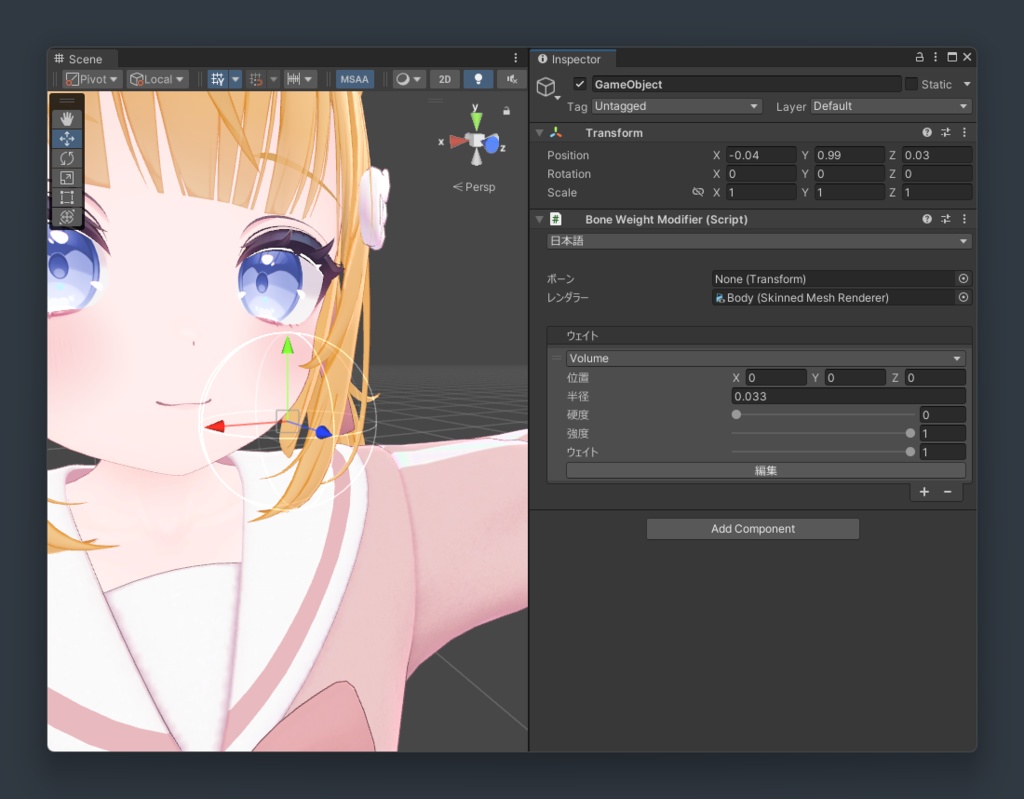Toggle constrained scale proportions link

698,192
